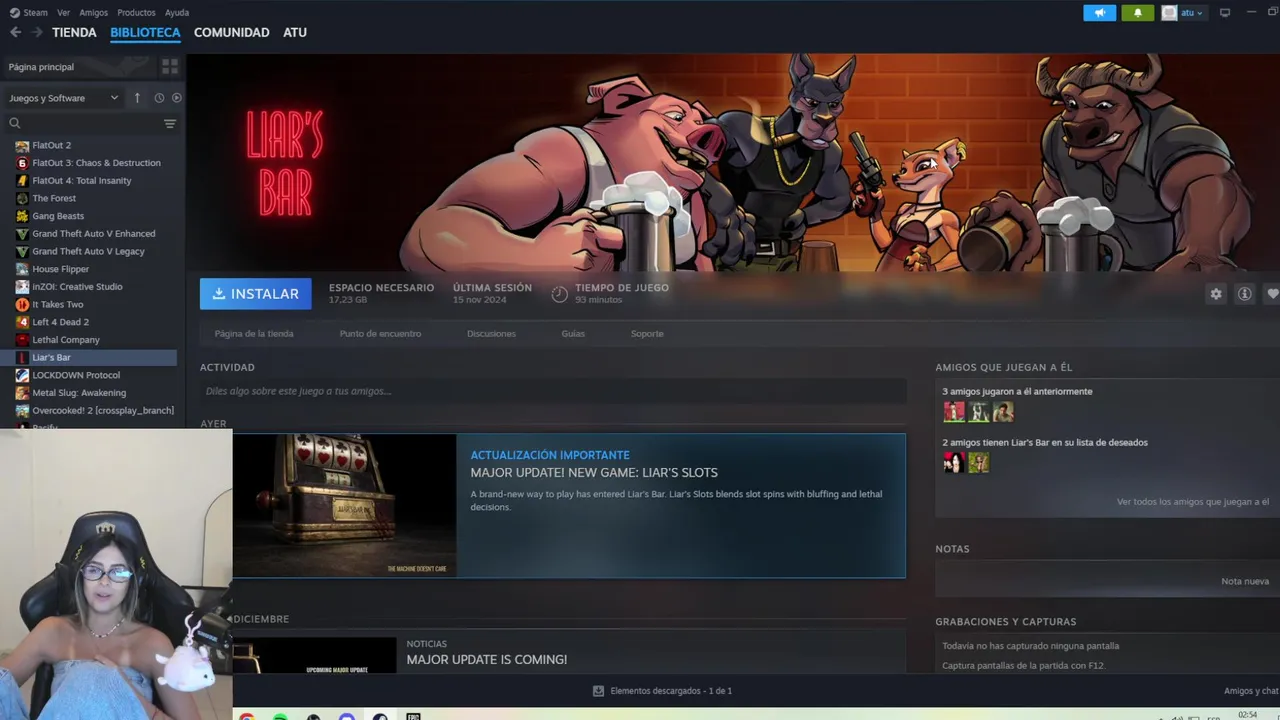Open the Liar's Slots update thumbnail

tap(345, 506)
